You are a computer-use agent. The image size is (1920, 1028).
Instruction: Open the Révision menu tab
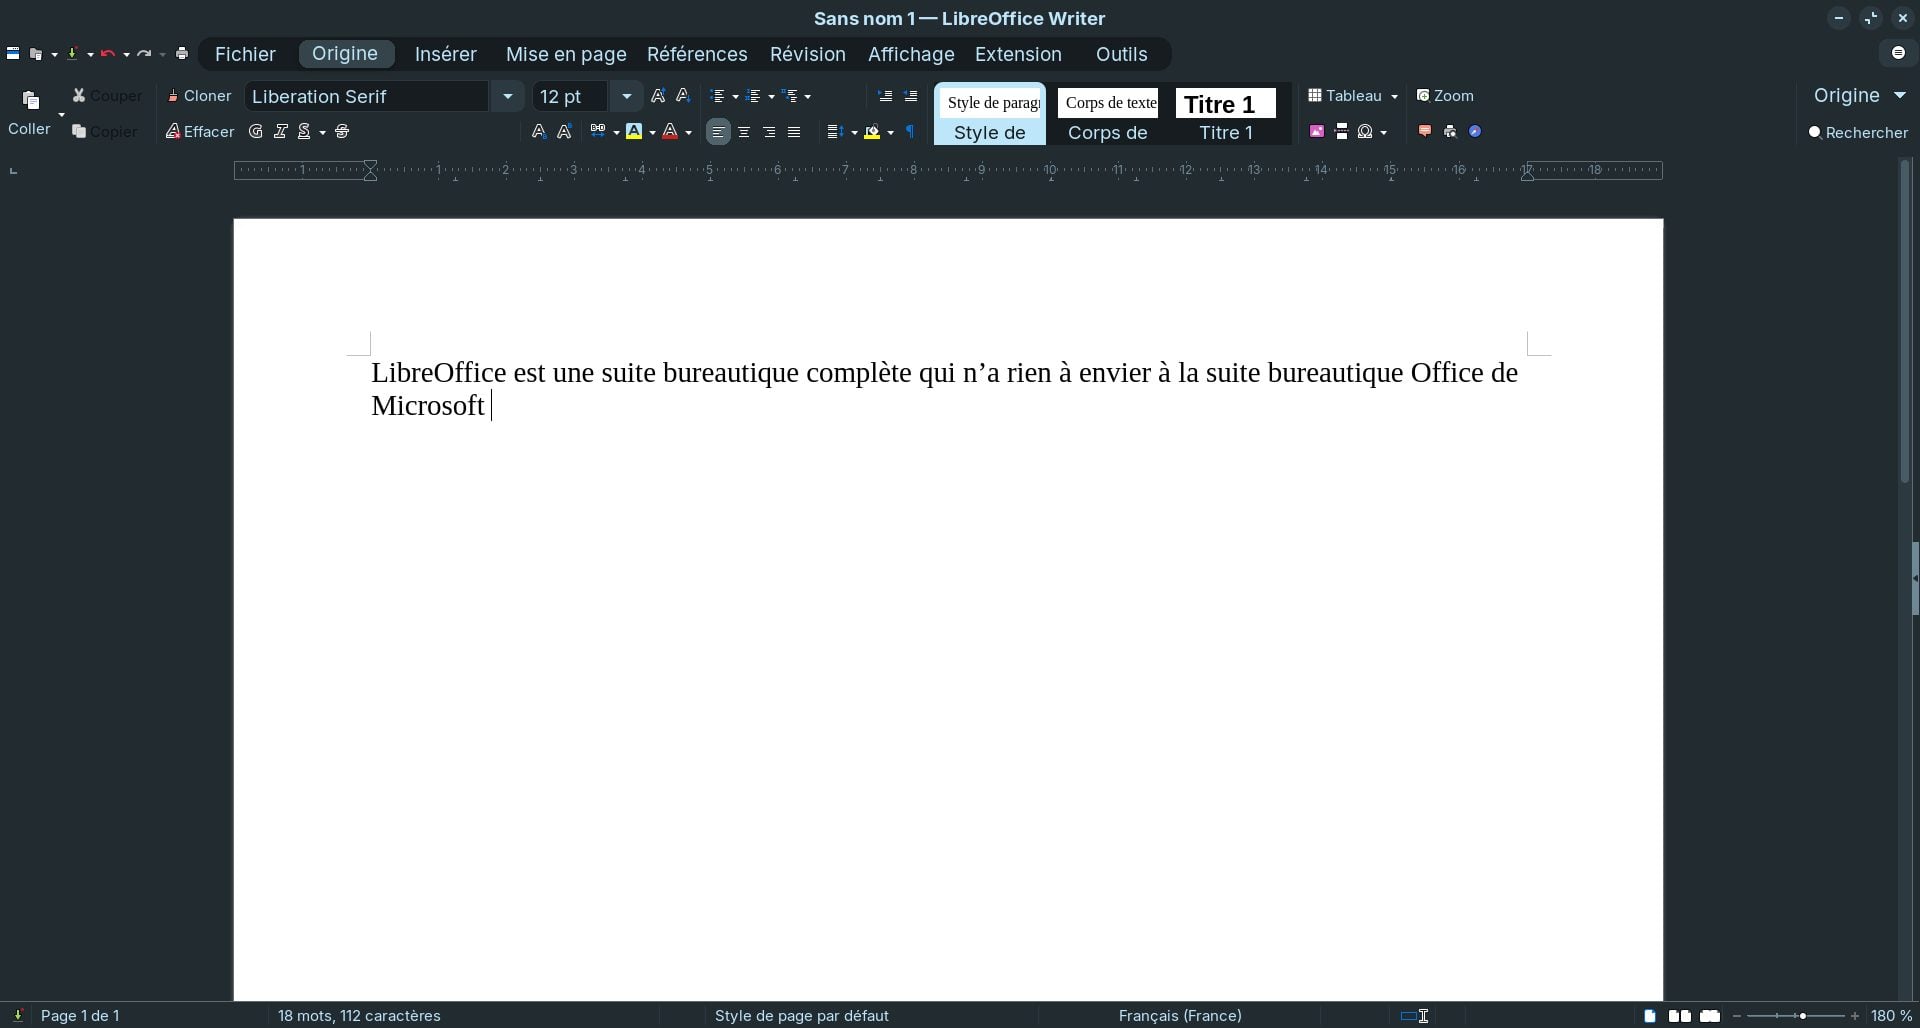[807, 54]
